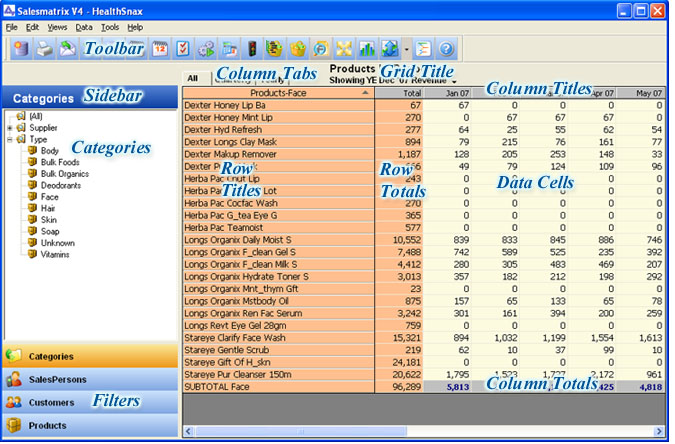Viewport: 675px width, 444px height.
Task: Click the traffic light toolbar icon
Action: pos(253,49)
